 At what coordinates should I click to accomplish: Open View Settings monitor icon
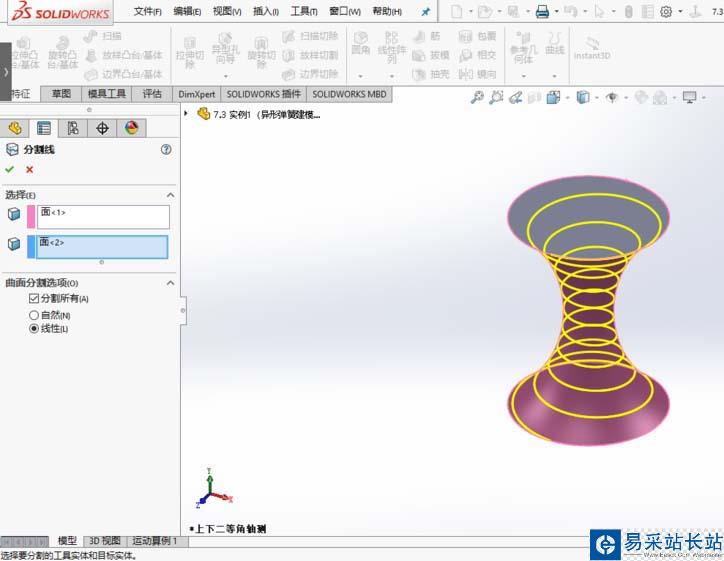click(x=689, y=97)
